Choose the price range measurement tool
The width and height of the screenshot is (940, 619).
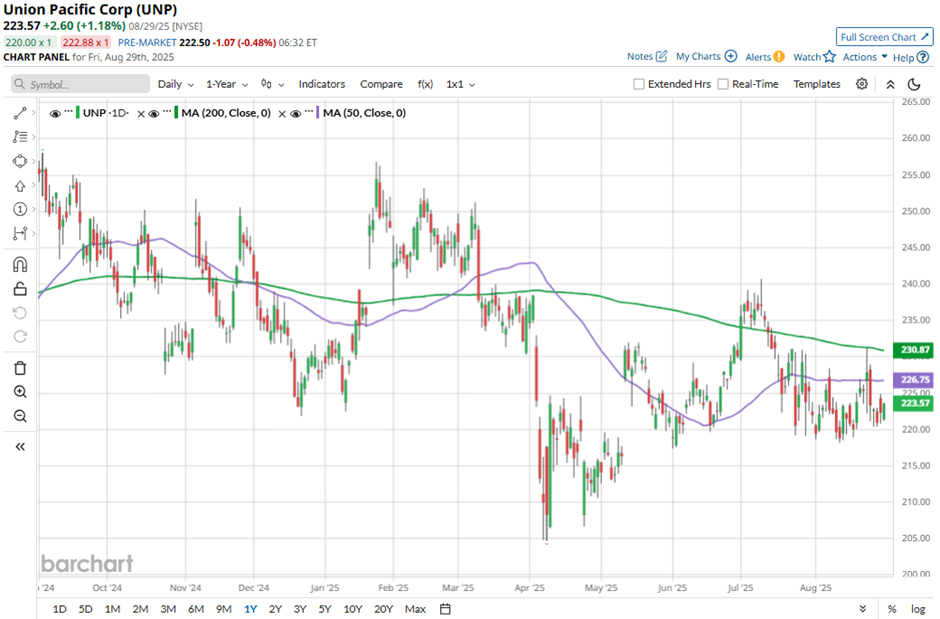click(x=20, y=233)
